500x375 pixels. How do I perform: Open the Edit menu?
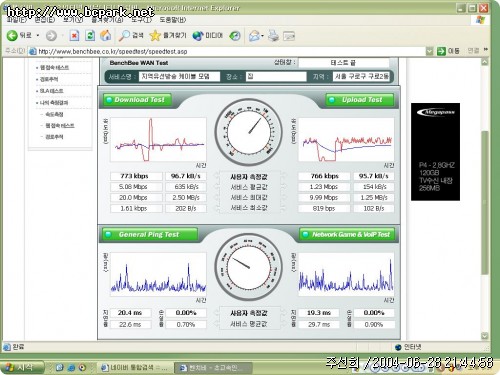(45, 20)
